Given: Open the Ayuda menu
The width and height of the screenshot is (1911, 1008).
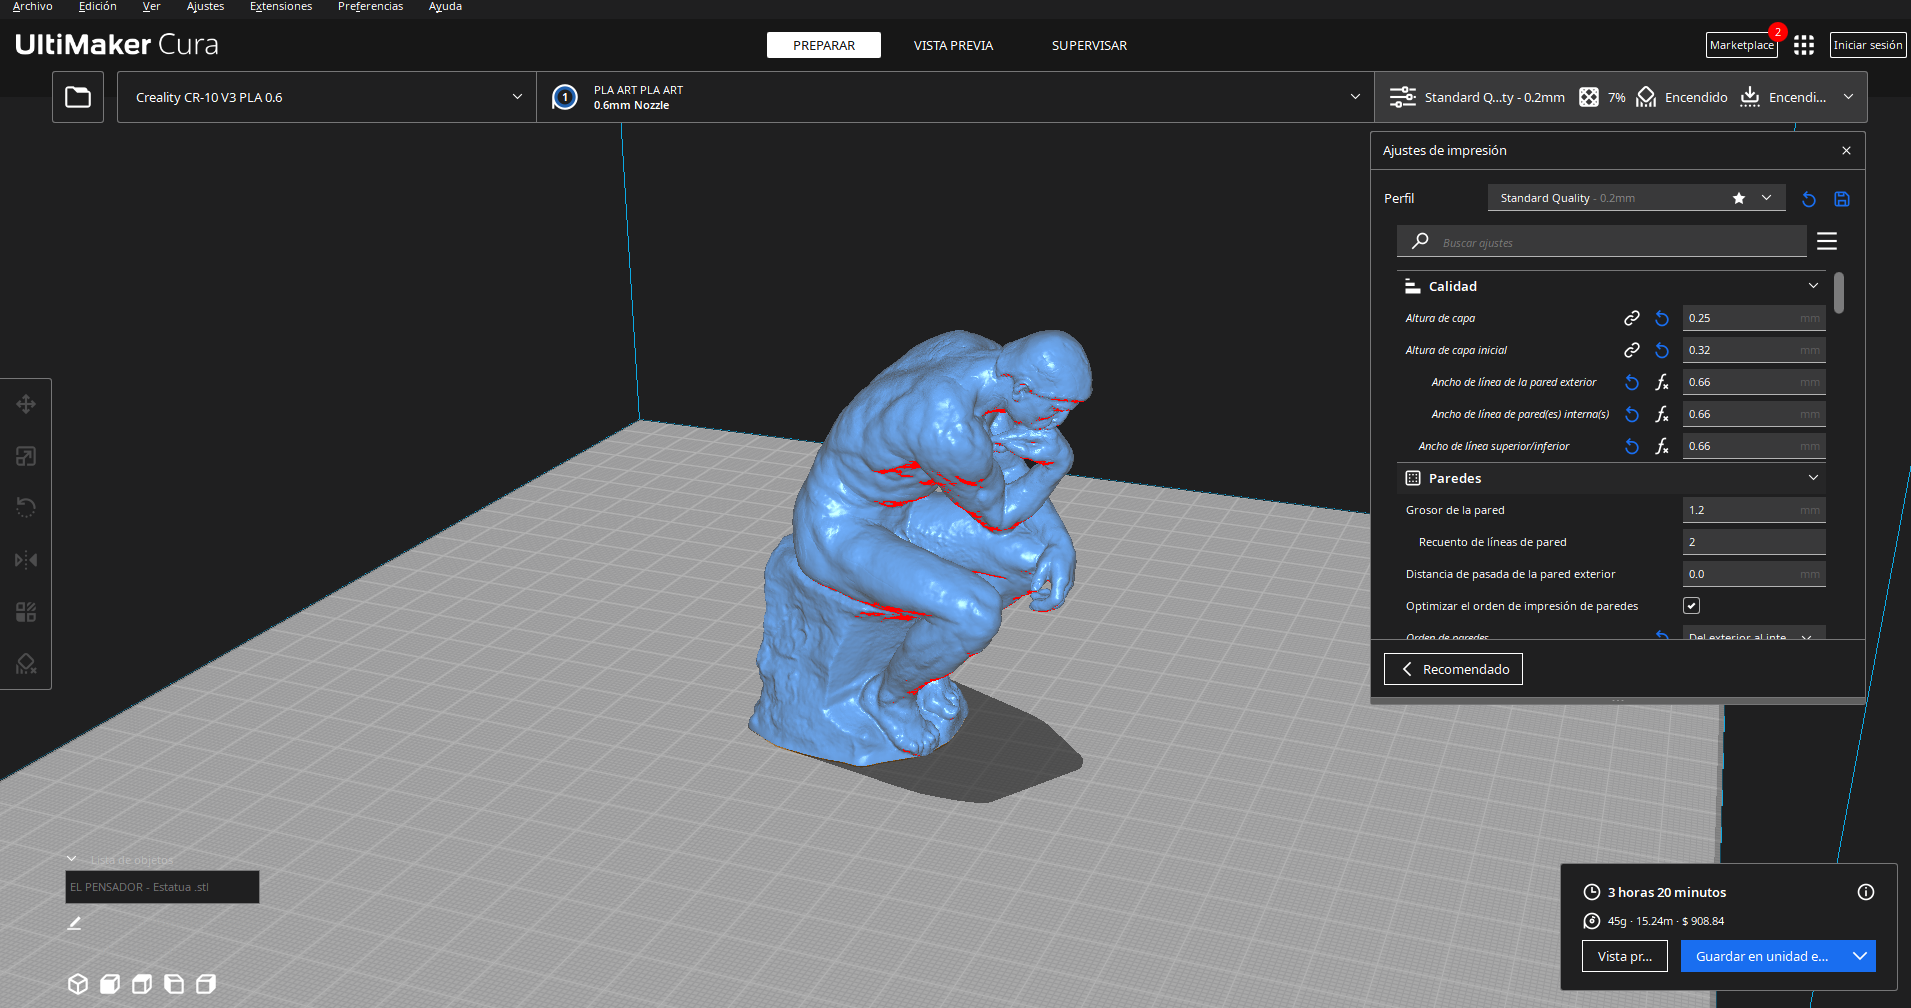Looking at the screenshot, I should point(446,6).
